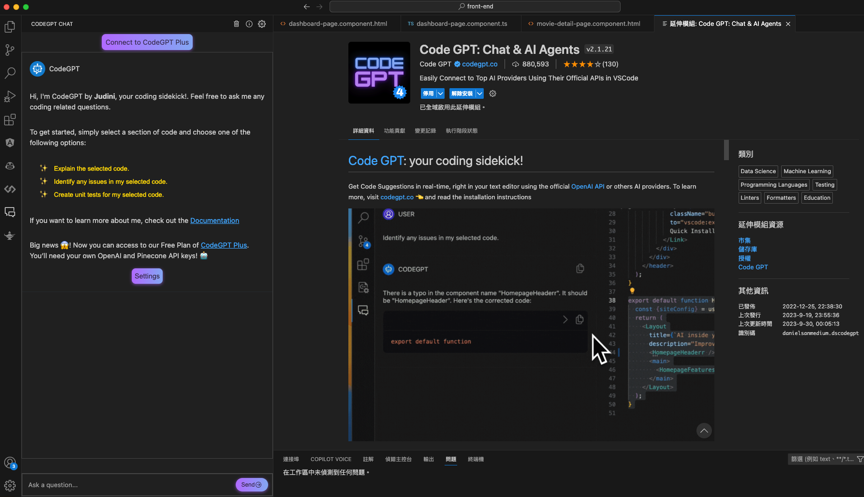The image size is (864, 497).
Task: Open the Terminal (終端機) panel tab
Action: pyautogui.click(x=476, y=459)
